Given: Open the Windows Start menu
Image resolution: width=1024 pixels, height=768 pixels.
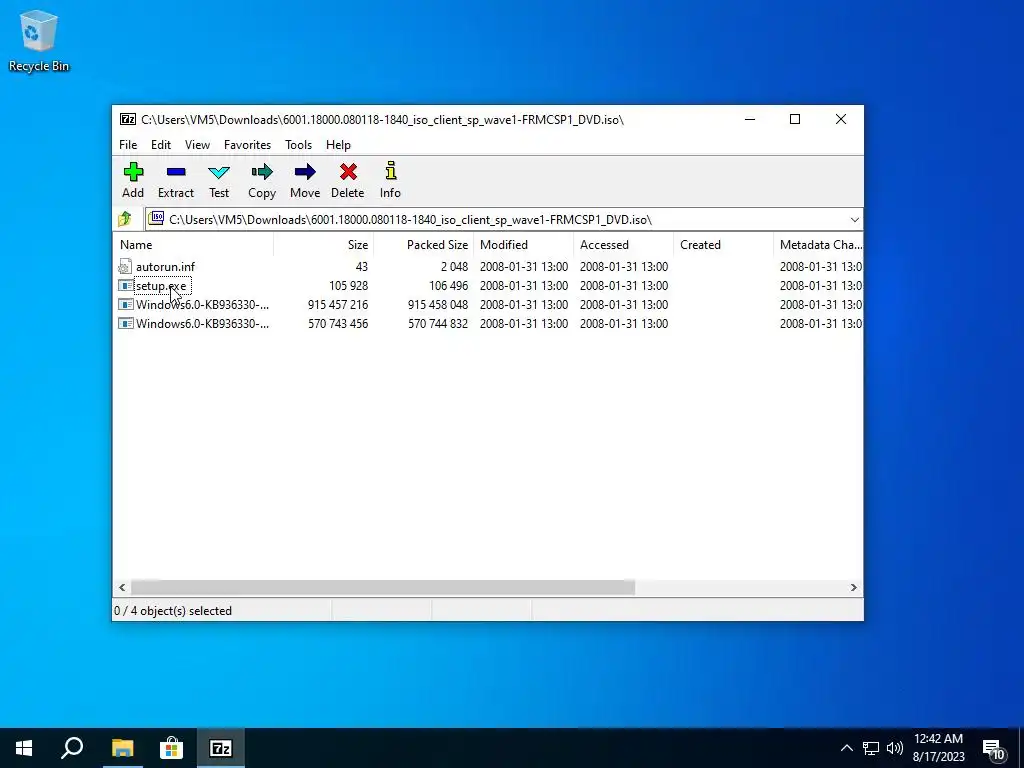Looking at the screenshot, I should point(24,748).
